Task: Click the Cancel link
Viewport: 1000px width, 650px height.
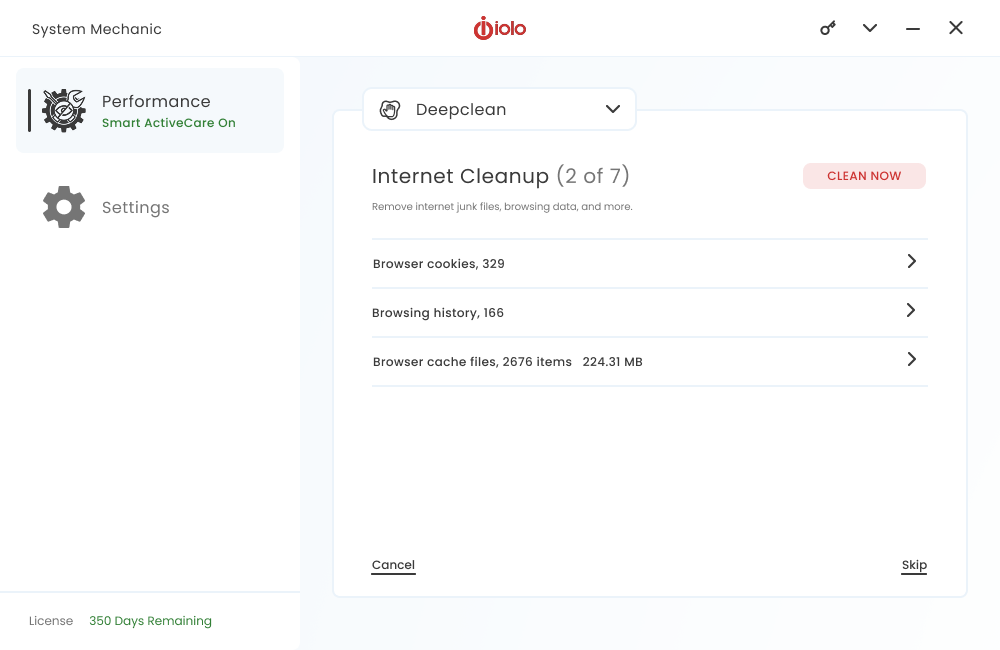Action: click(x=393, y=565)
